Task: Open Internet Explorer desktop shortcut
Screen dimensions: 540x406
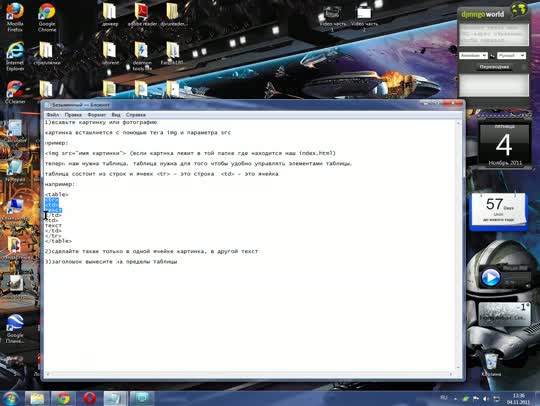Action: tap(15, 56)
